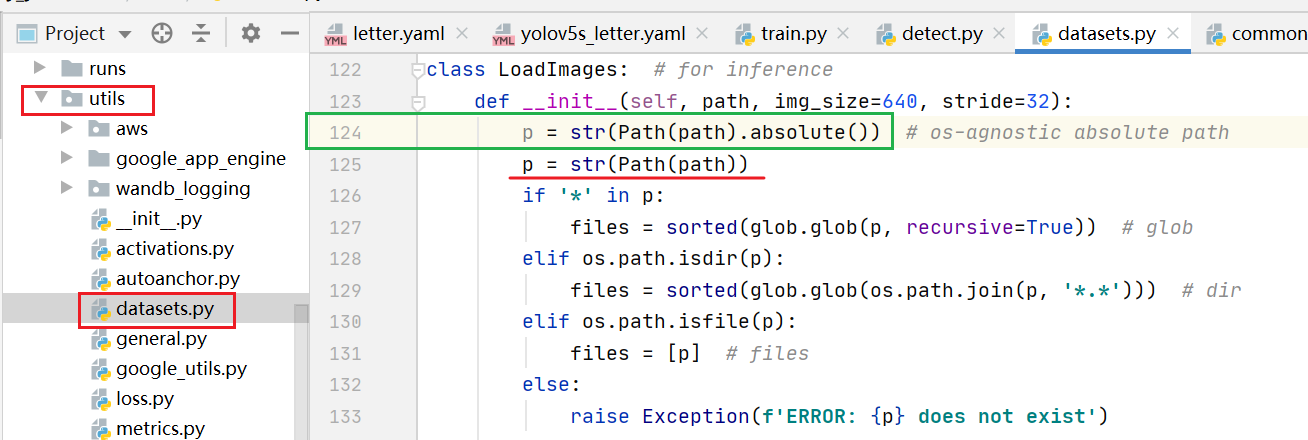Select the runs folder in tree
The height and width of the screenshot is (440, 1308).
point(107,69)
